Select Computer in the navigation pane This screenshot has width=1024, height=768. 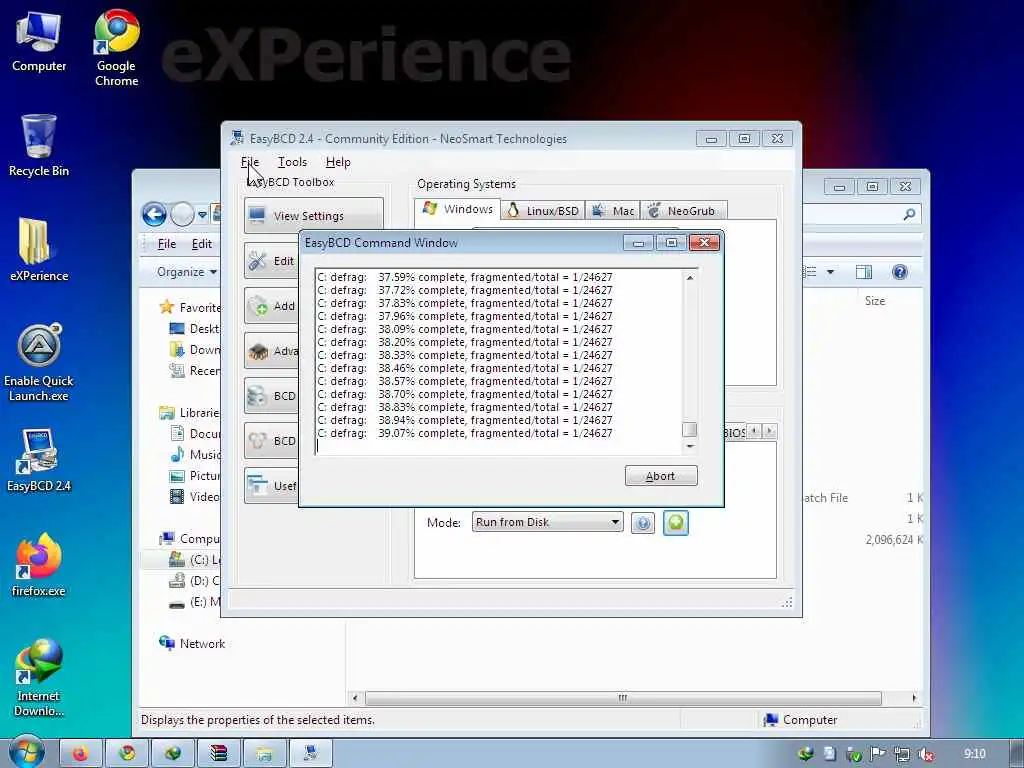(x=189, y=539)
